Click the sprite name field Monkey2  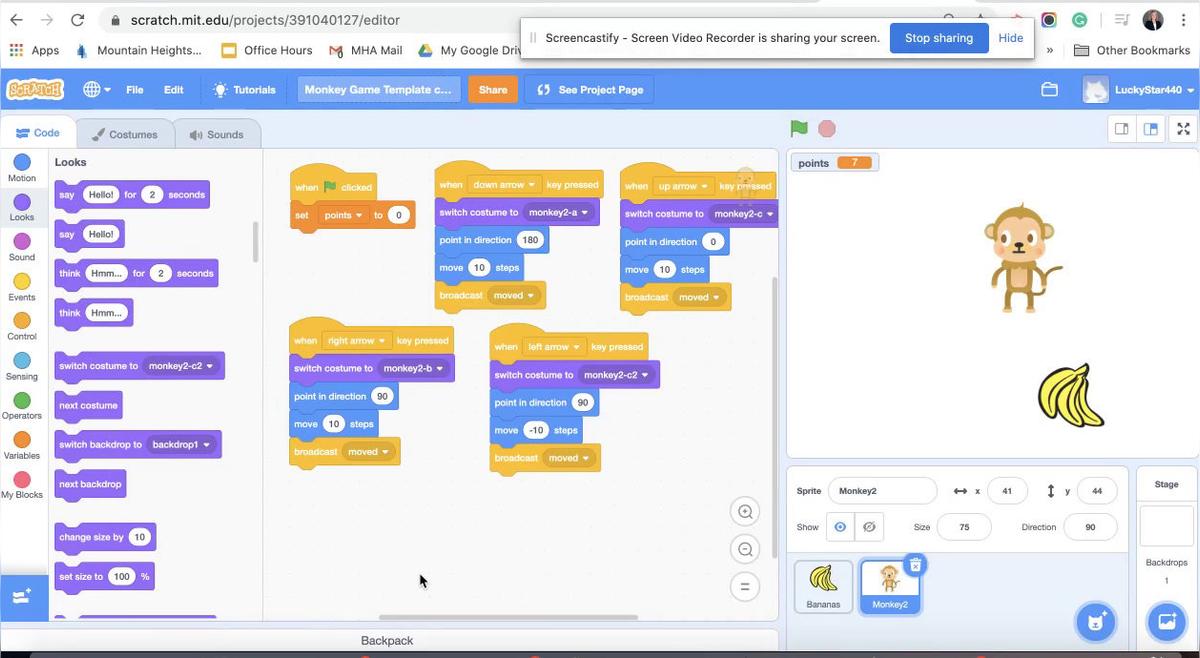pos(882,491)
